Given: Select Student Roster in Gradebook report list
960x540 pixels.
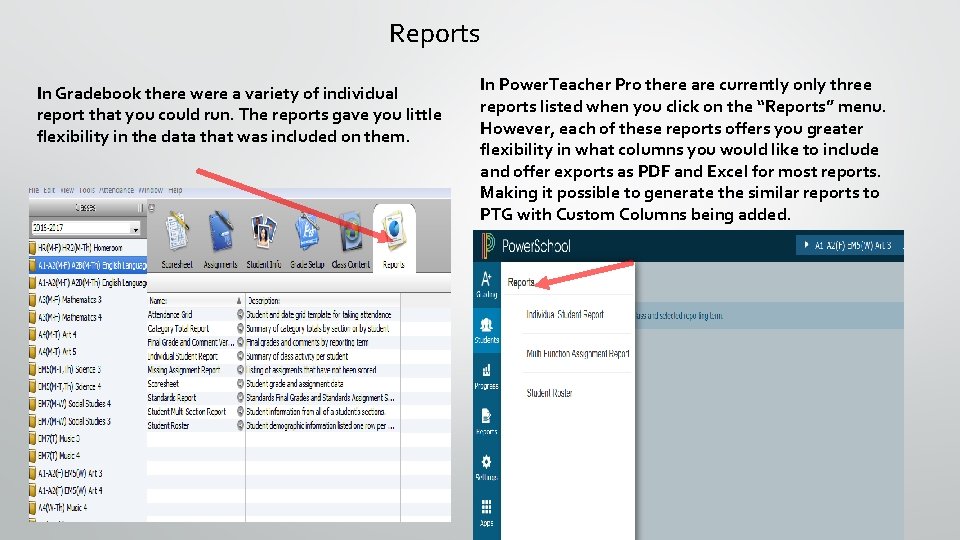Looking at the screenshot, I should point(168,426).
